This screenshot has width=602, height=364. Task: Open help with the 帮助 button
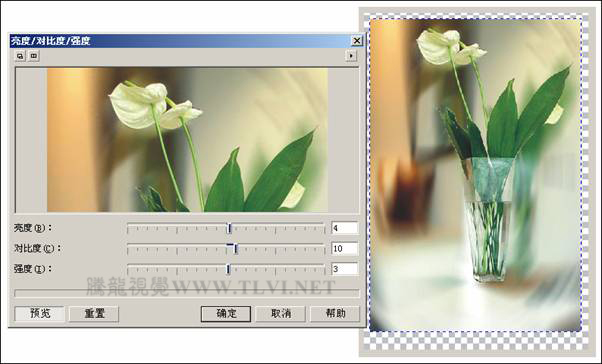(x=335, y=314)
